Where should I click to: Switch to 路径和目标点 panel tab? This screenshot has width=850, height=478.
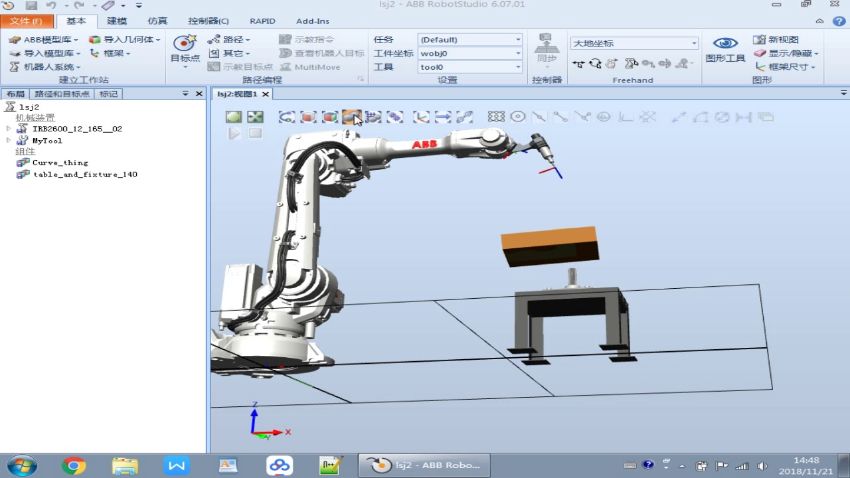click(62, 94)
